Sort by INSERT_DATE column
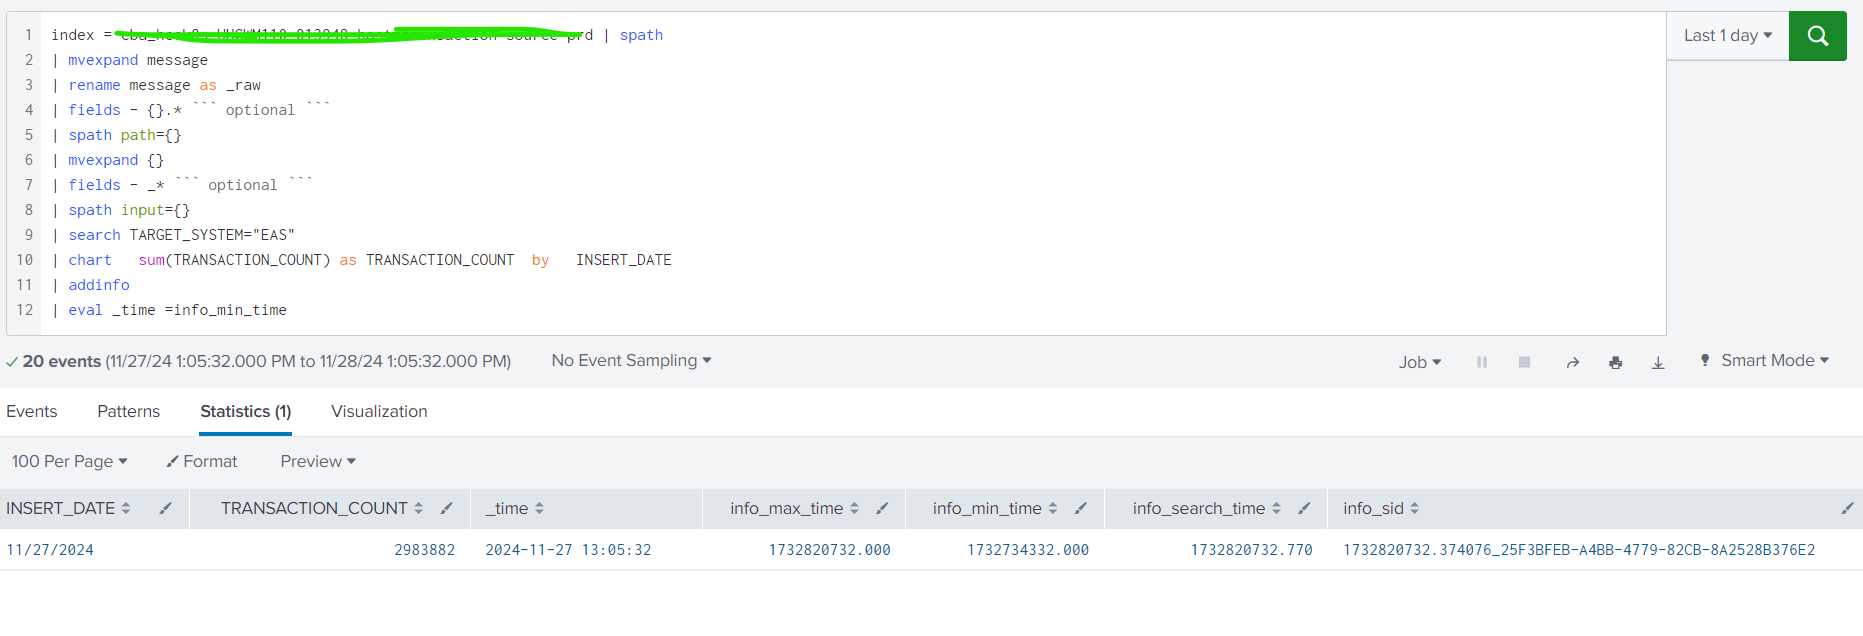The width and height of the screenshot is (1863, 636). click(x=68, y=508)
